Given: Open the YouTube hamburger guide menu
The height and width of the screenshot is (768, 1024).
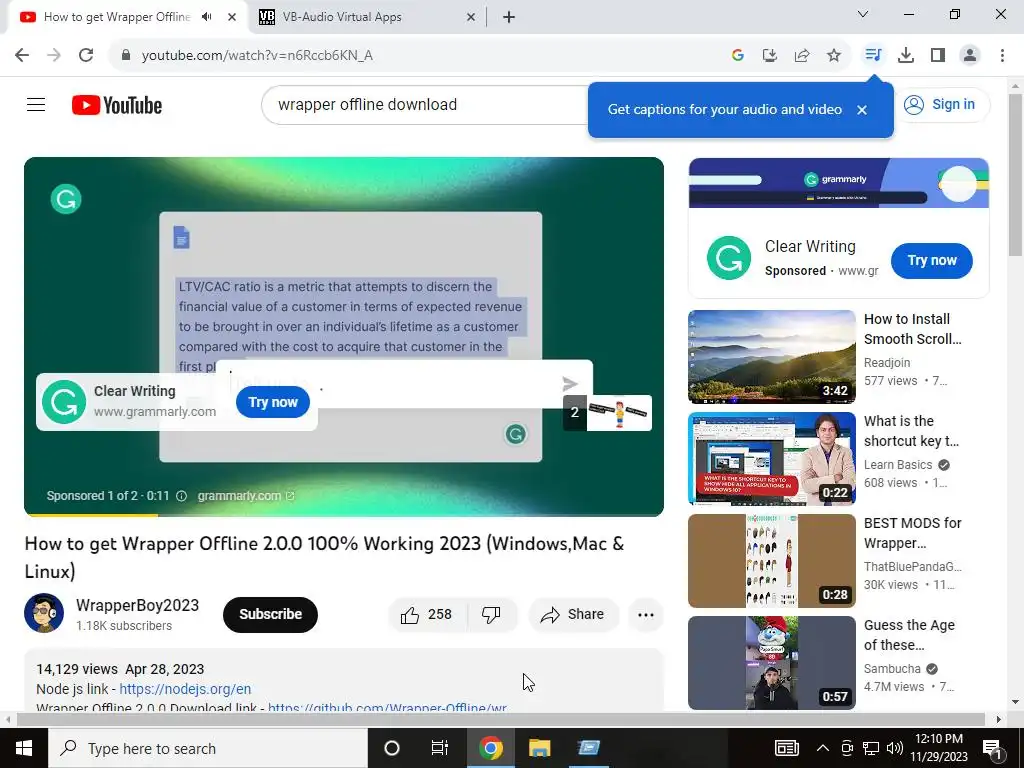Looking at the screenshot, I should click(36, 104).
